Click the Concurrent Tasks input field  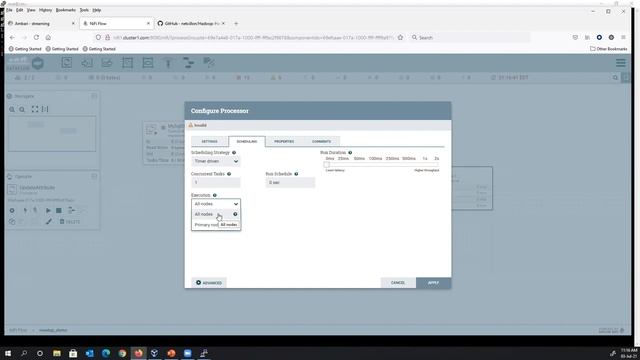[216, 182]
